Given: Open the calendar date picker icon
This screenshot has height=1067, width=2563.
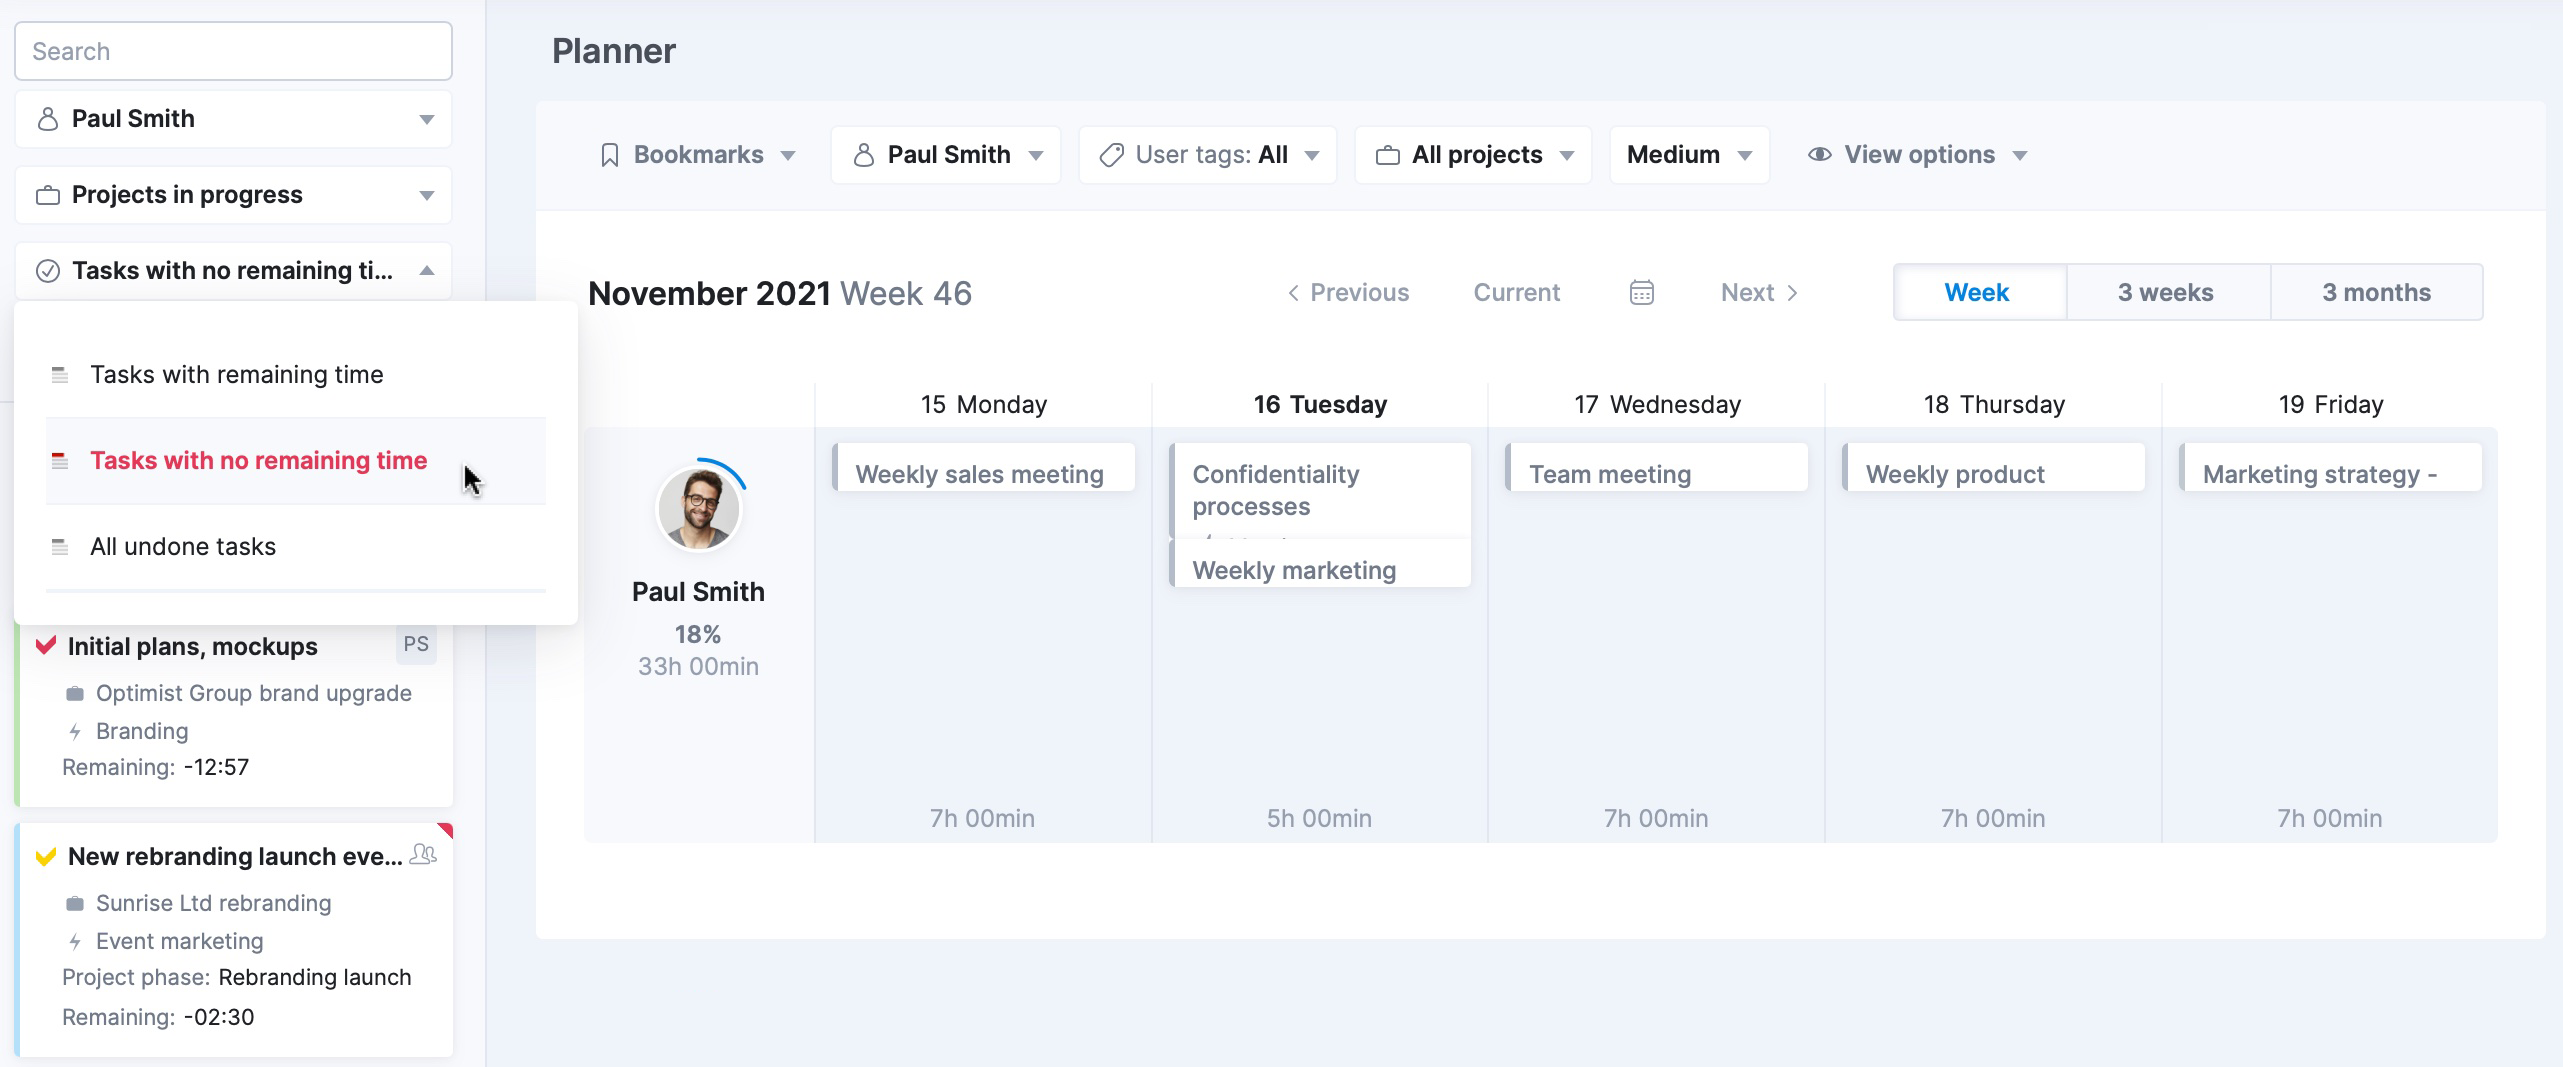Looking at the screenshot, I should pyautogui.click(x=1641, y=292).
